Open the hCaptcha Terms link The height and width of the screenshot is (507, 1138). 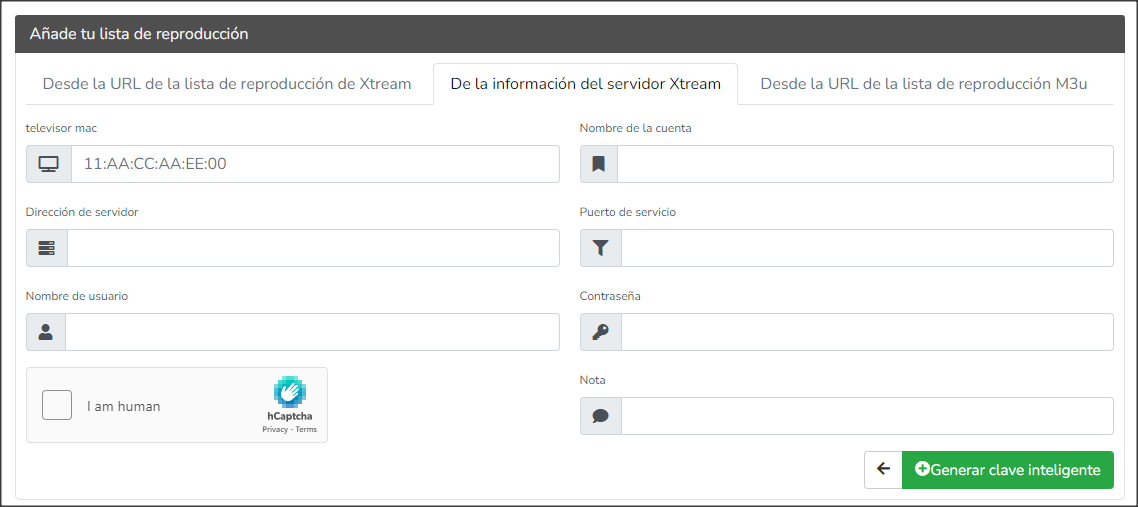point(306,429)
